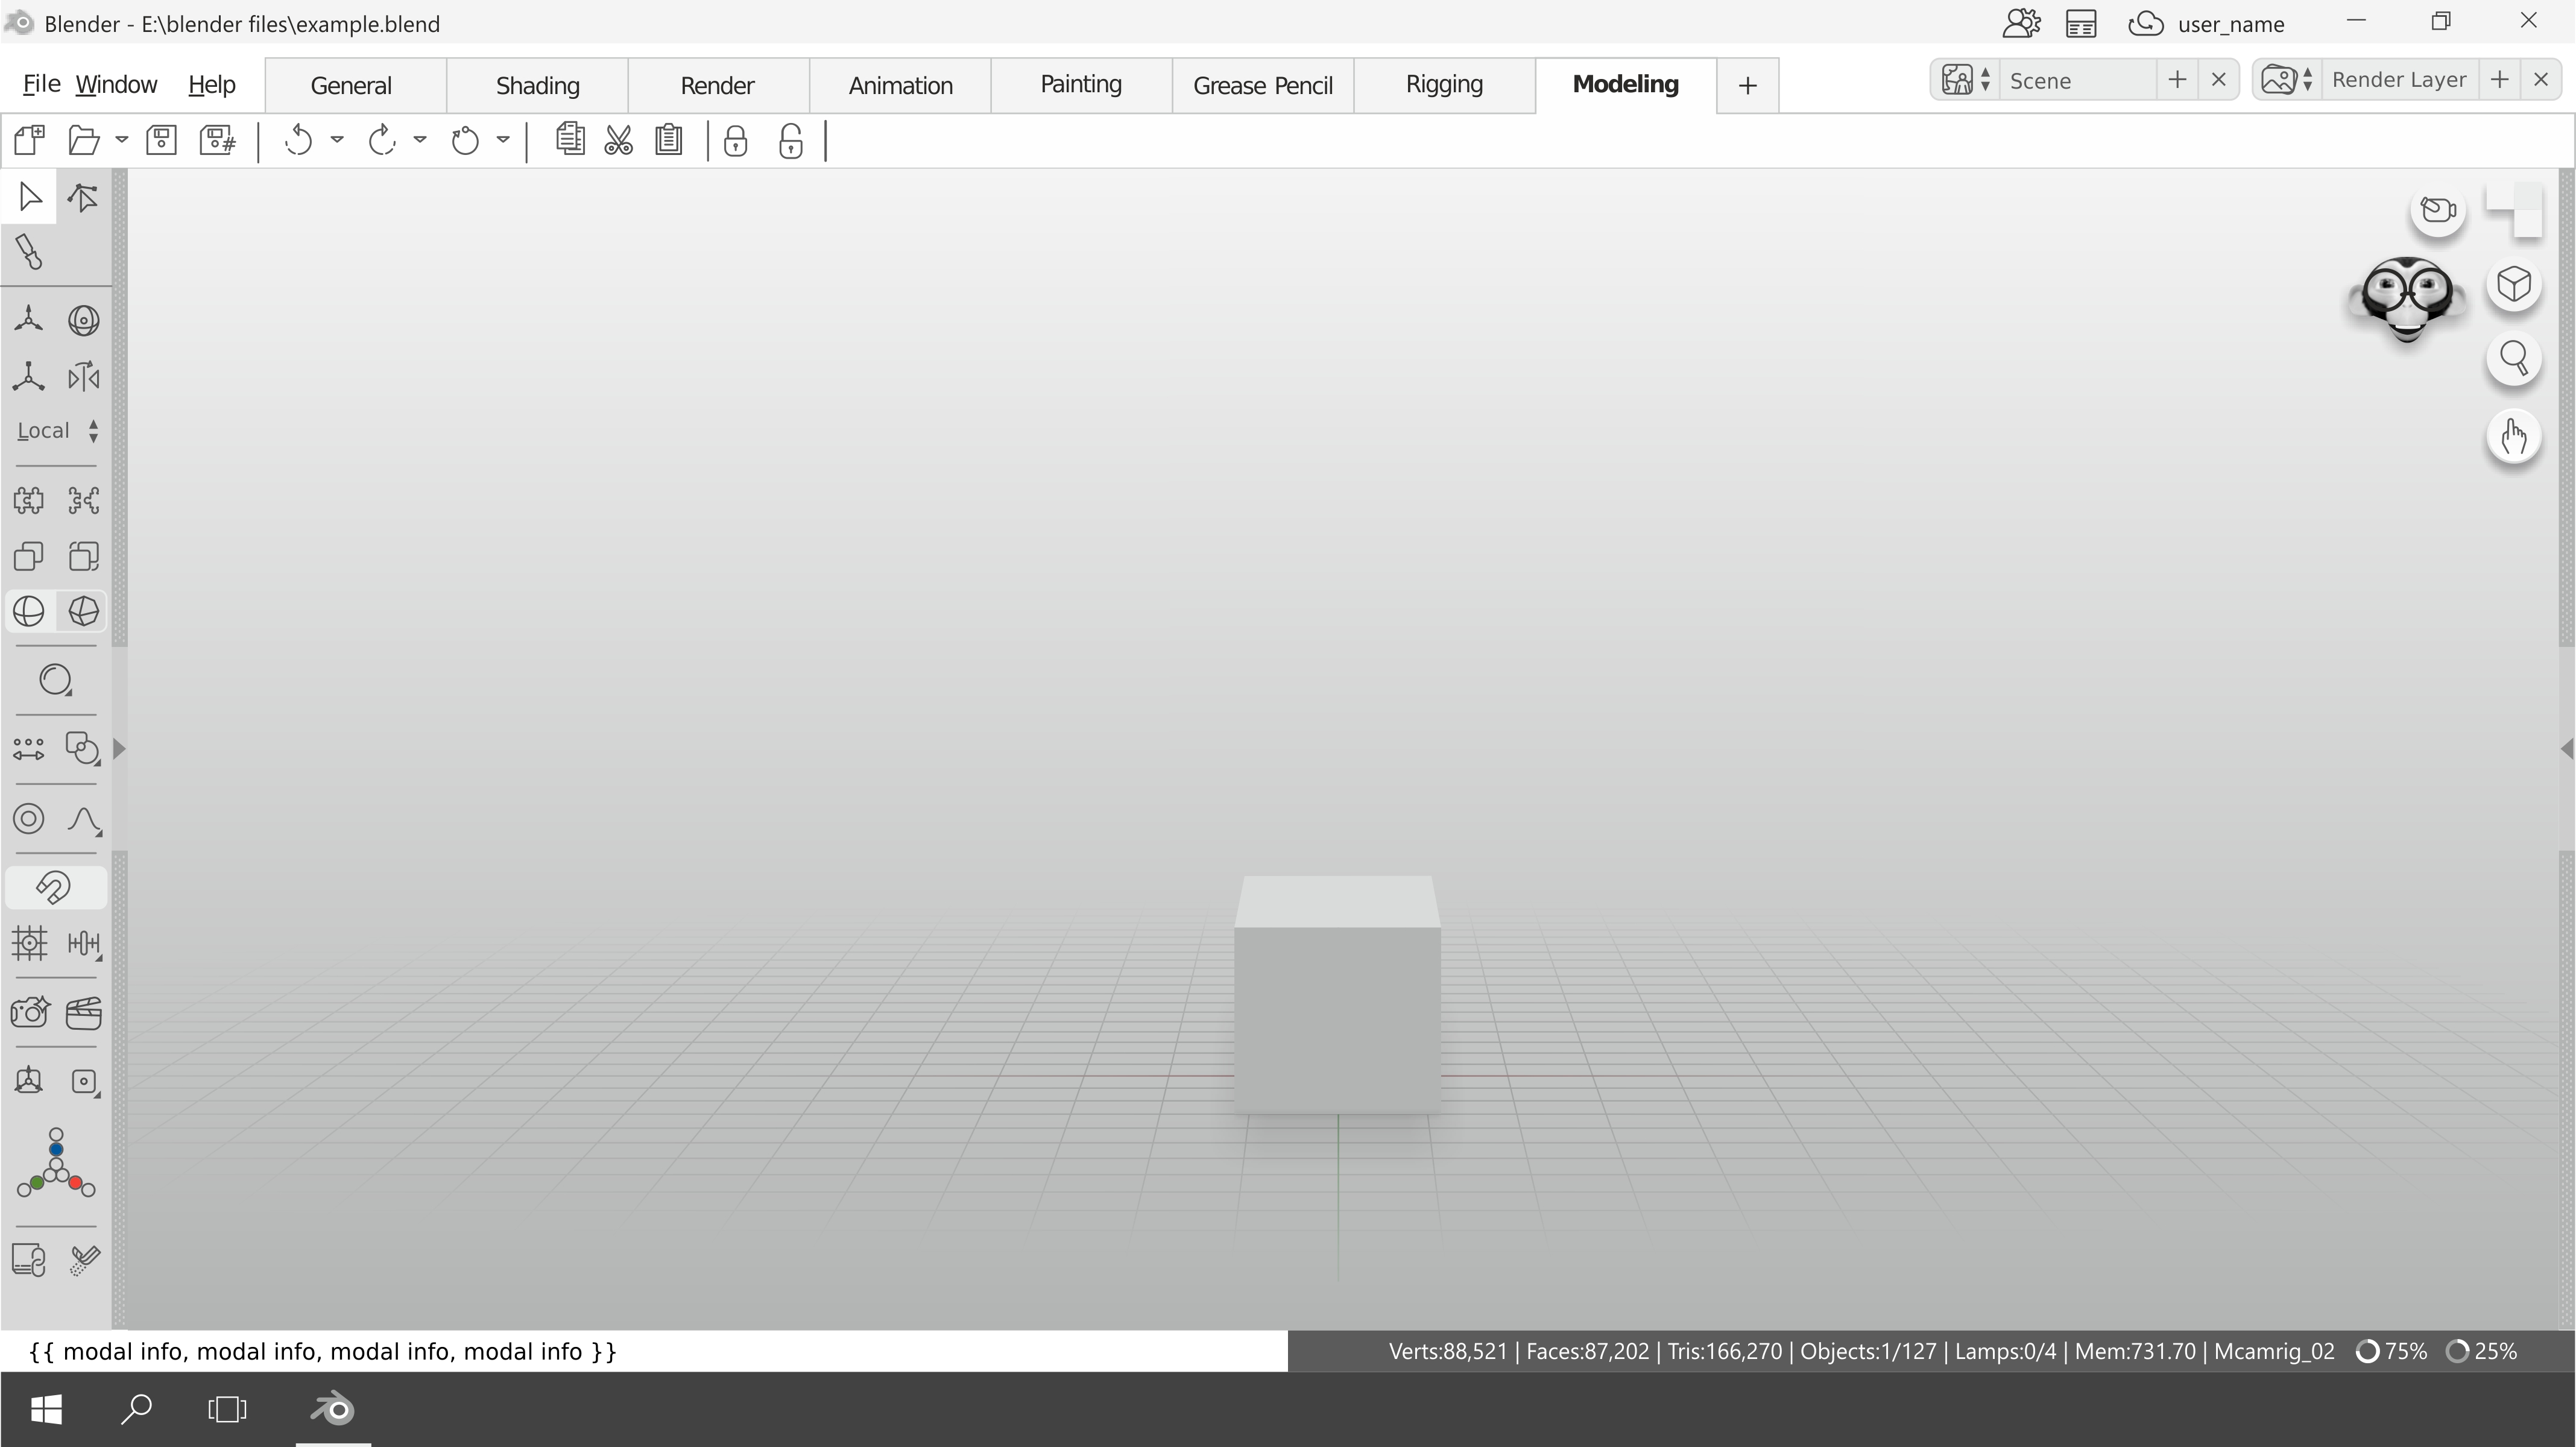
Task: Click the save incremental icon
Action: pos(218,140)
